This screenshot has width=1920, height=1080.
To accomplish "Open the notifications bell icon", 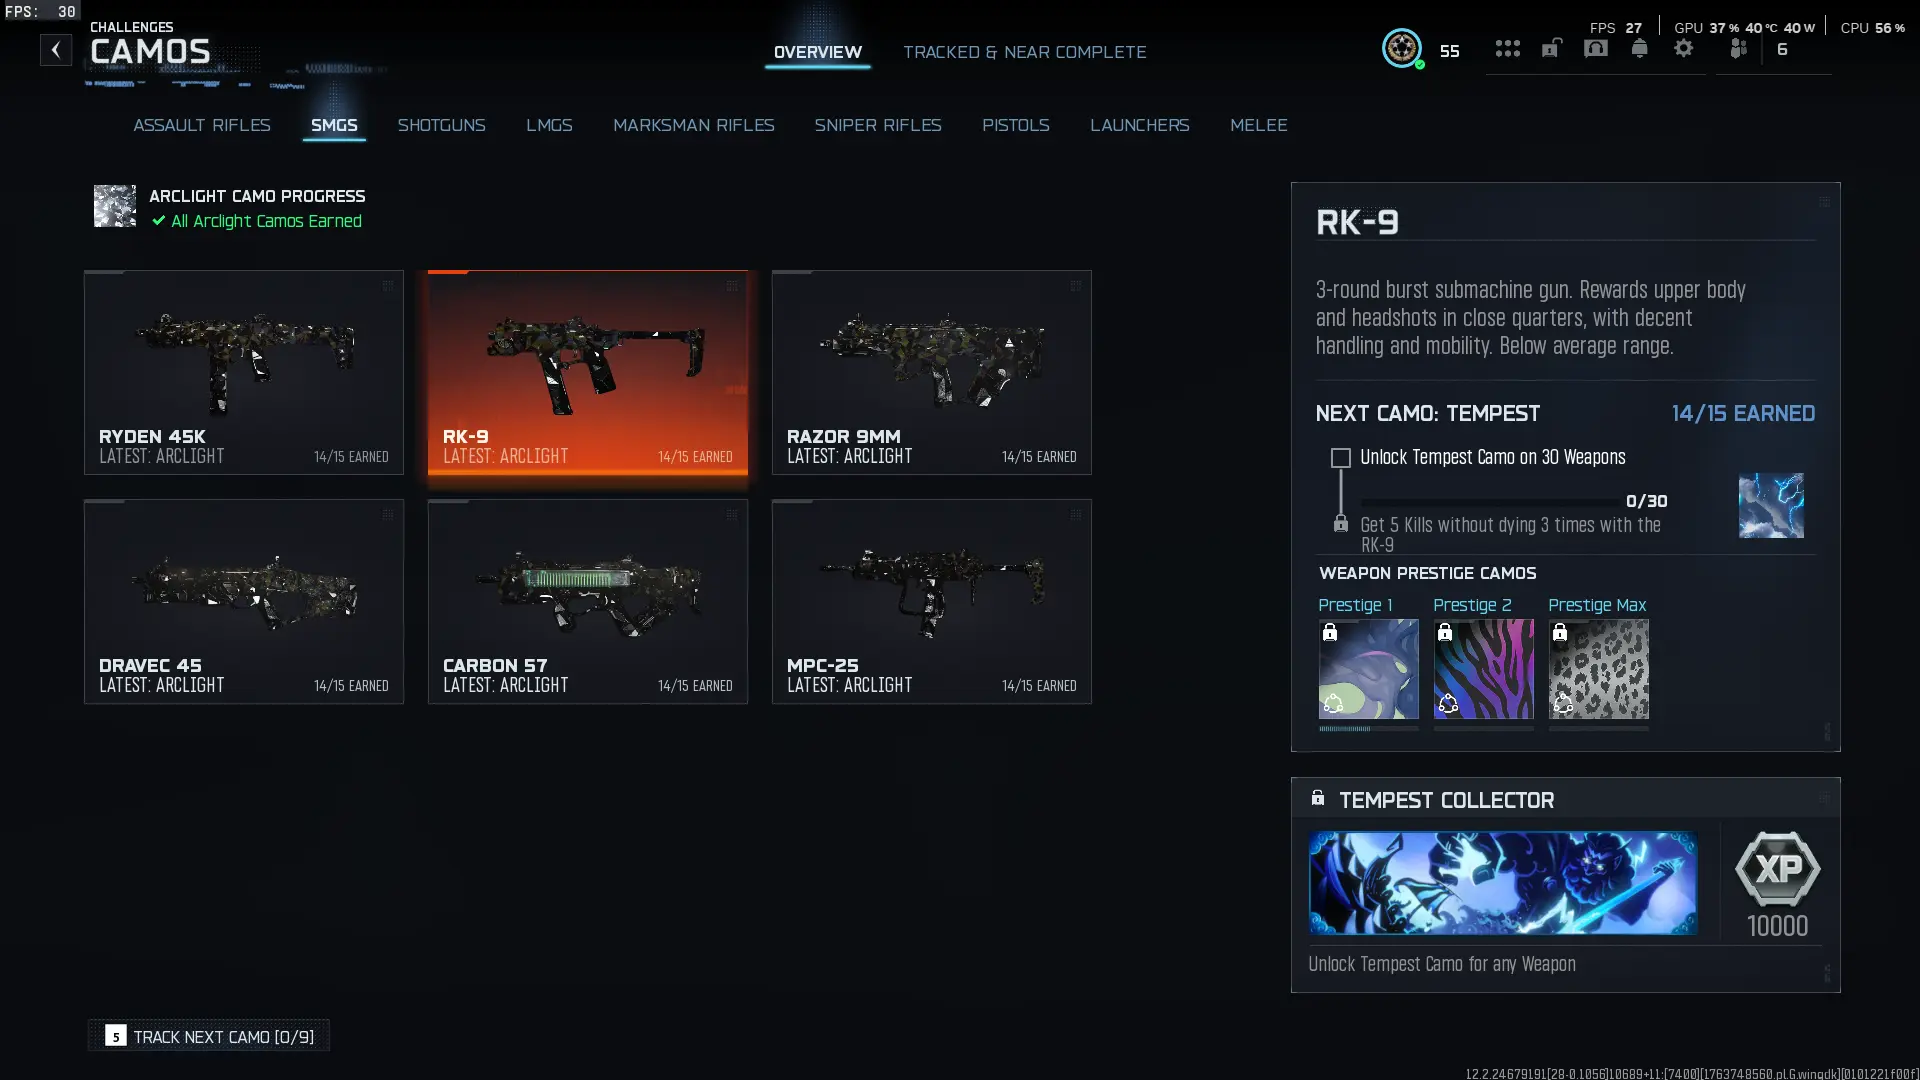I will pos(1639,48).
